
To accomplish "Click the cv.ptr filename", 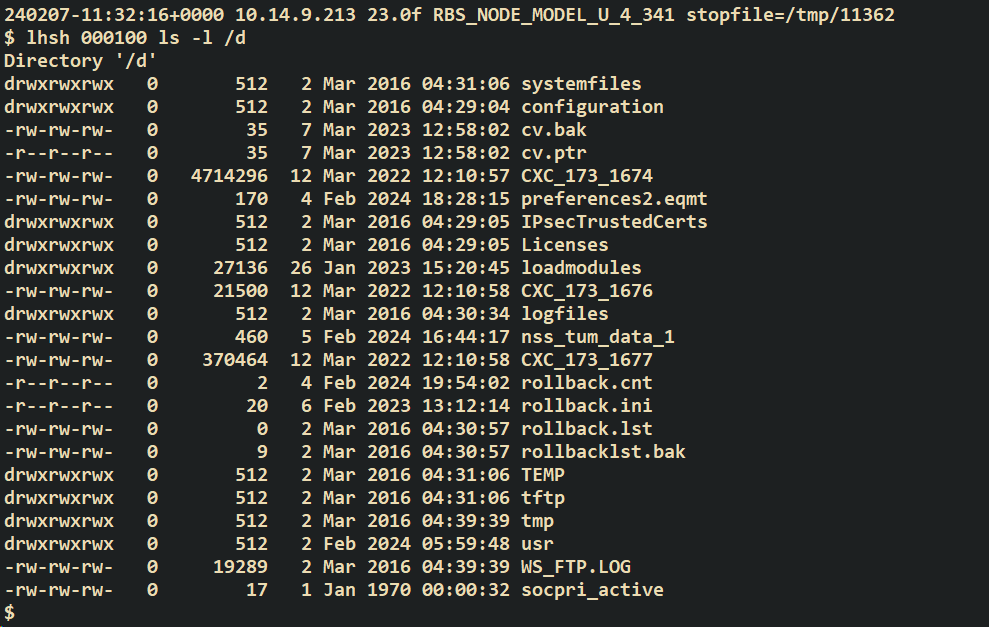I will pos(554,153).
